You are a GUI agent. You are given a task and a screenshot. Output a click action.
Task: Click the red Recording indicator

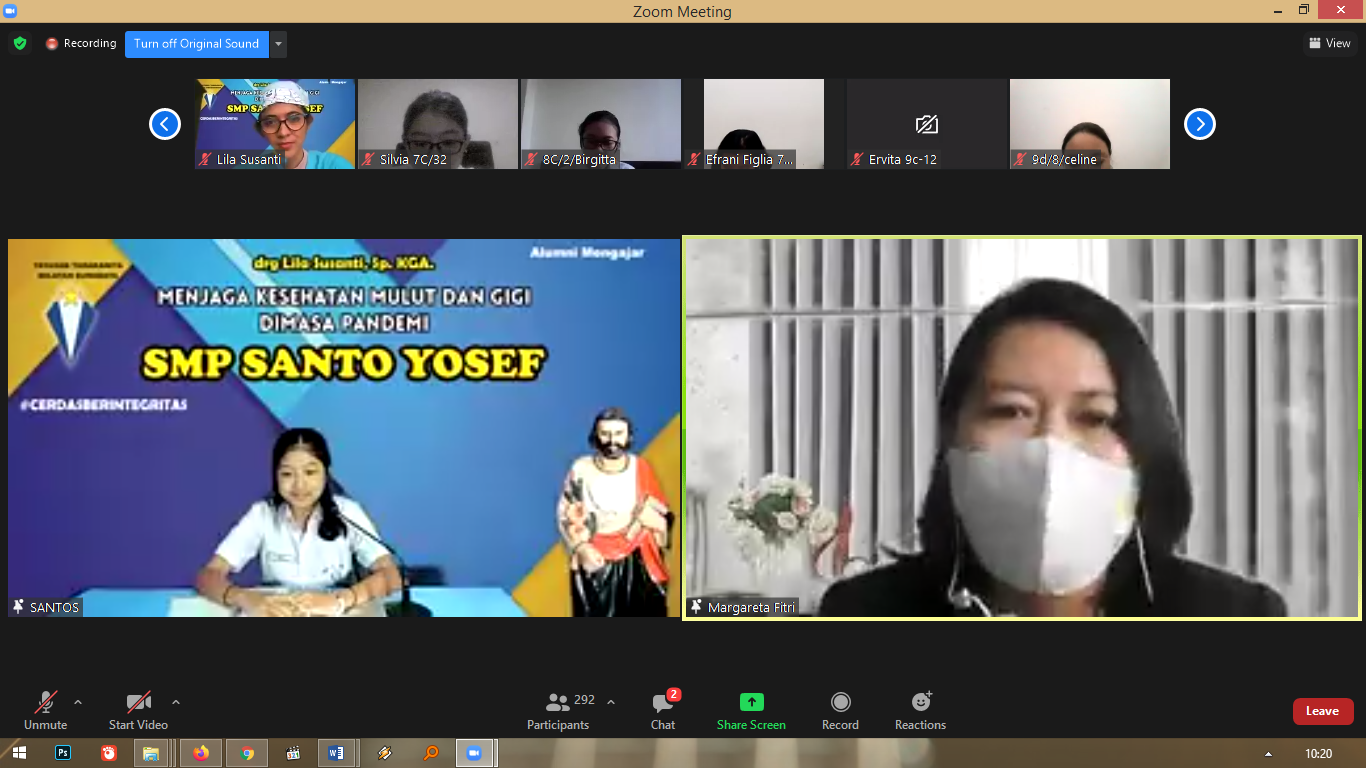pos(81,44)
